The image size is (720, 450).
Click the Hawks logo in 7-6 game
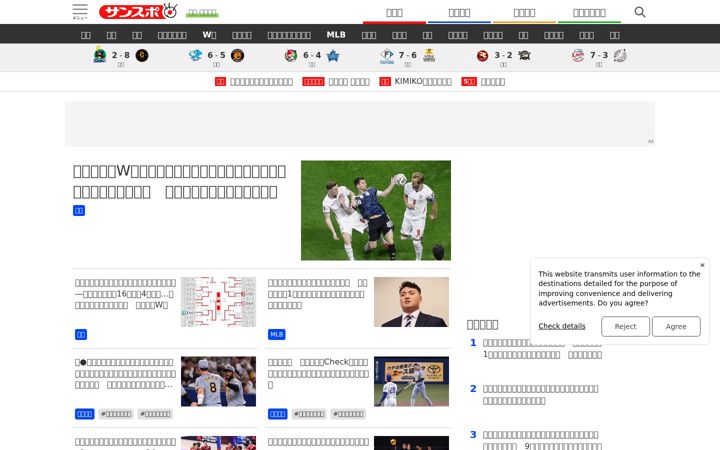click(429, 56)
